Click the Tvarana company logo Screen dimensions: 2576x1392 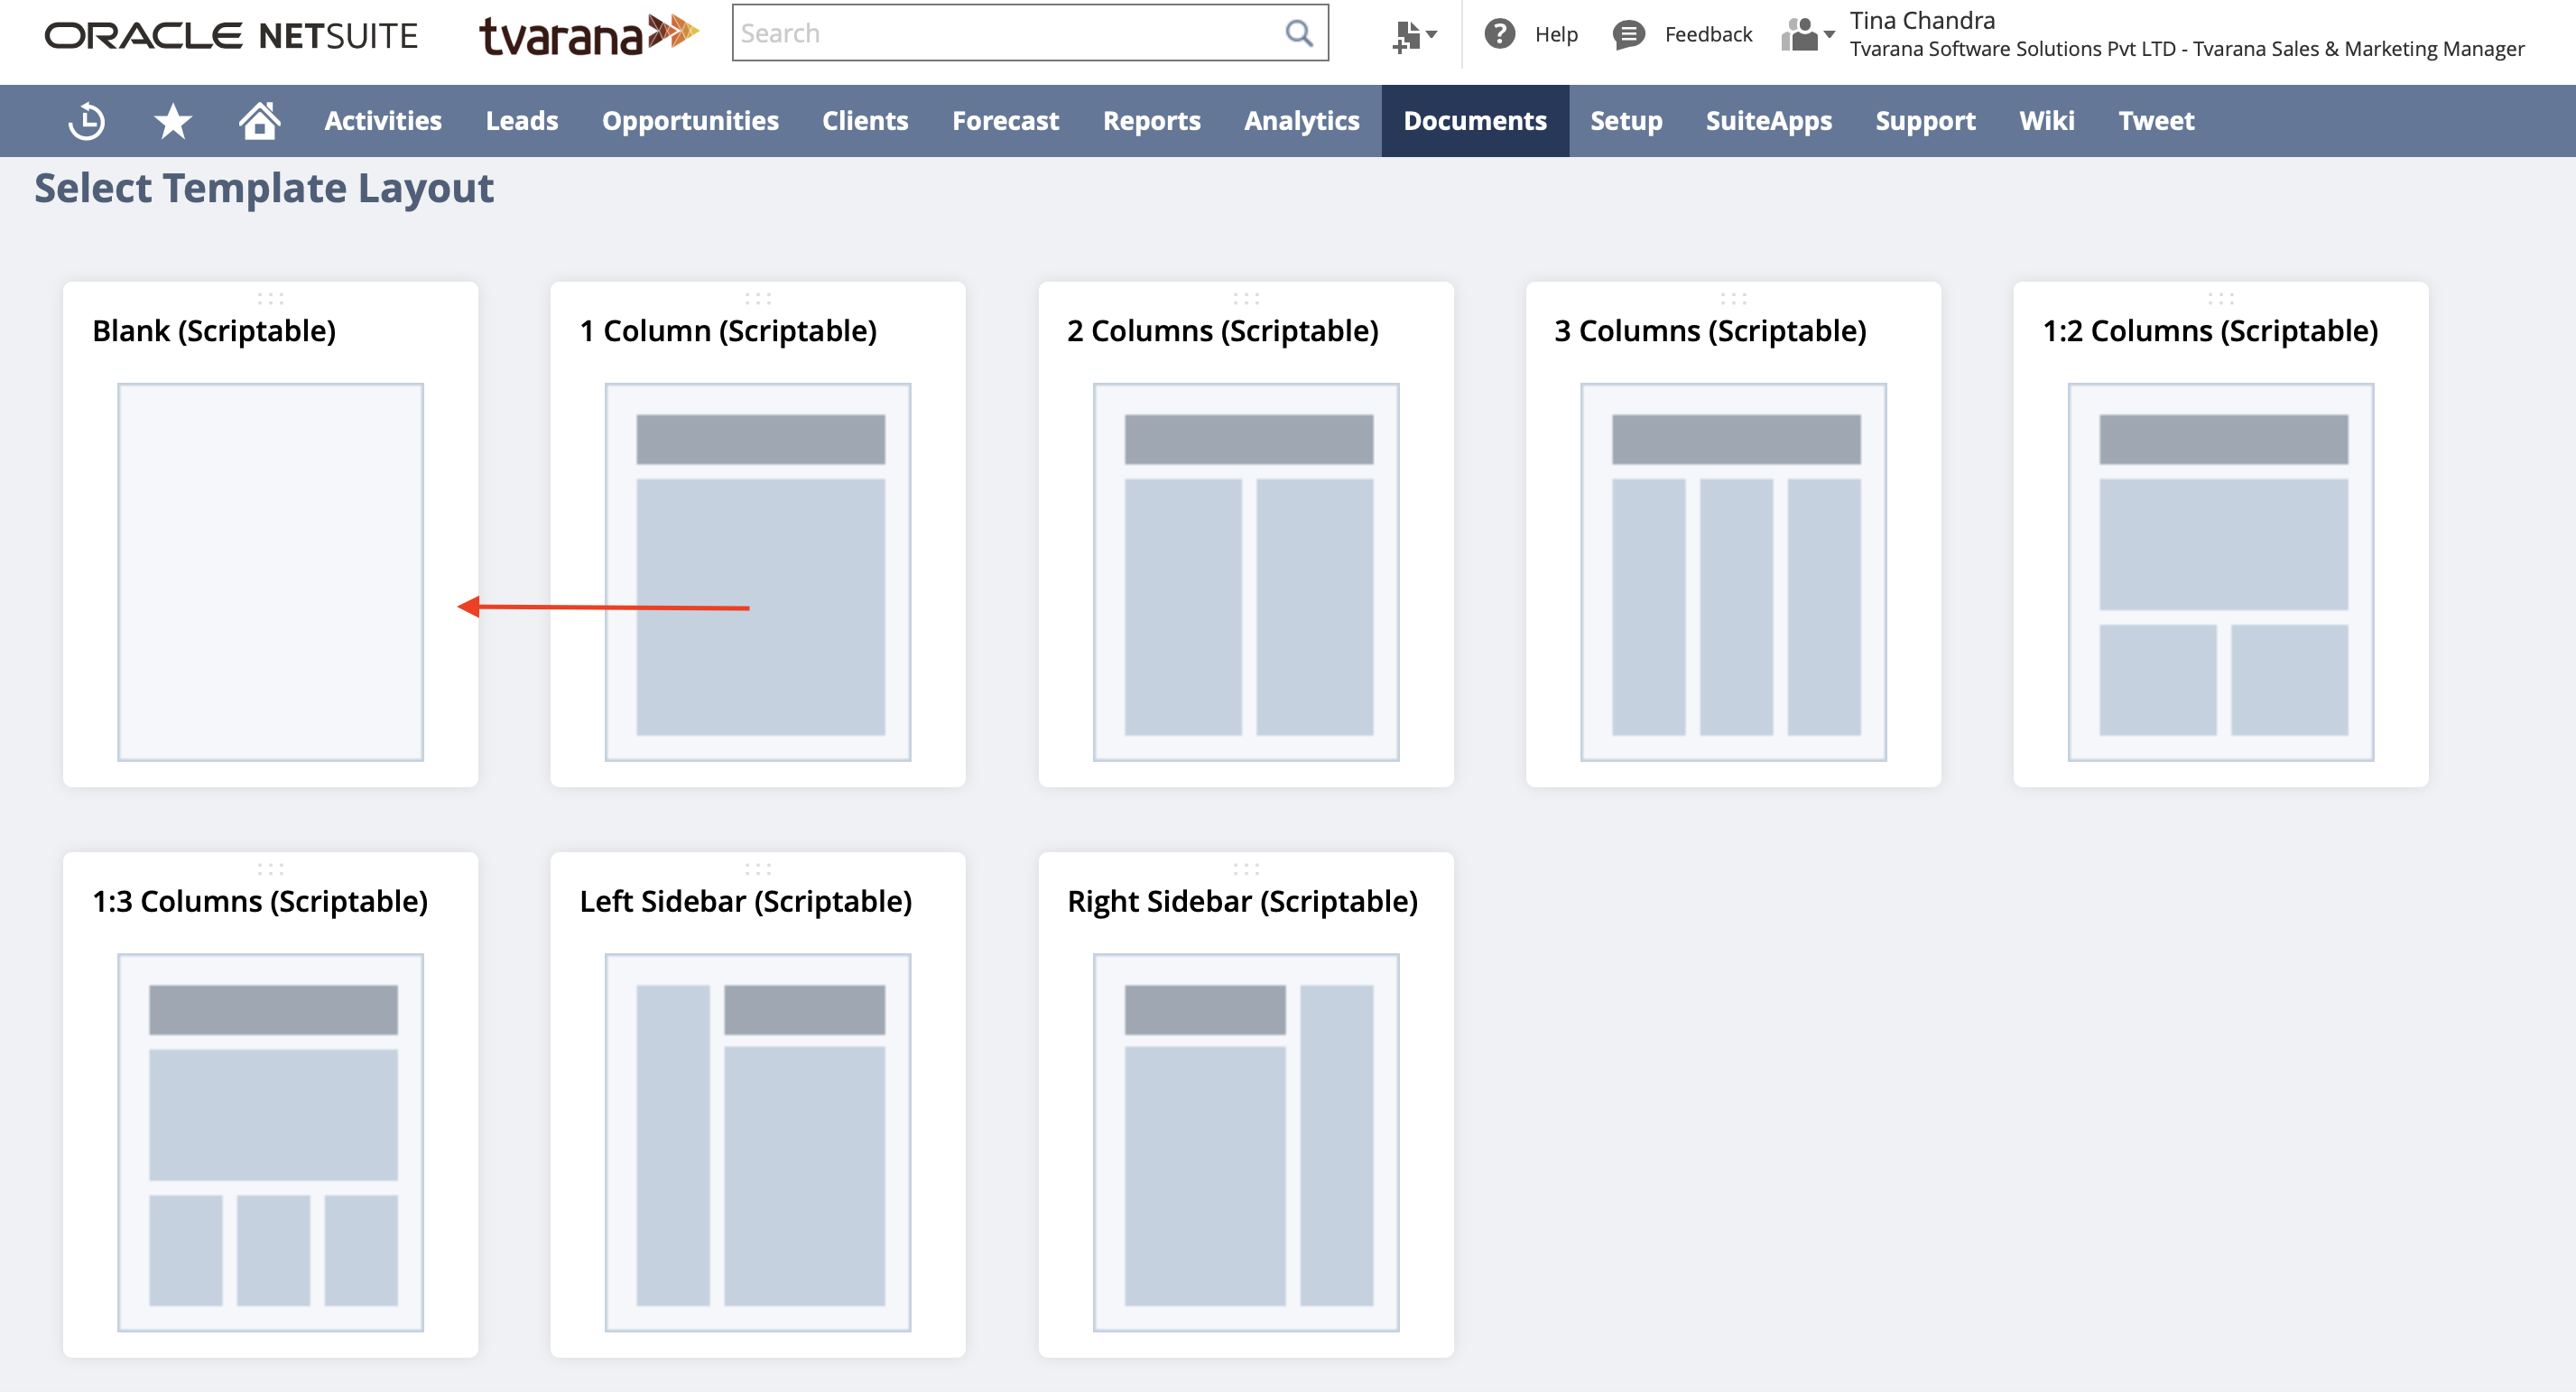click(x=588, y=34)
